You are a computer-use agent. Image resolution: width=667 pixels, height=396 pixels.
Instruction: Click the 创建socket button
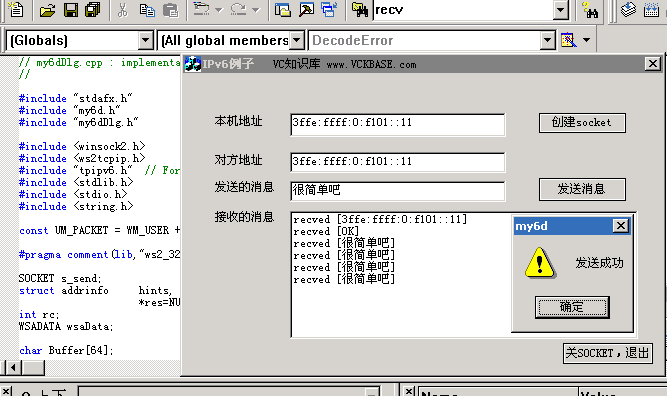click(582, 123)
